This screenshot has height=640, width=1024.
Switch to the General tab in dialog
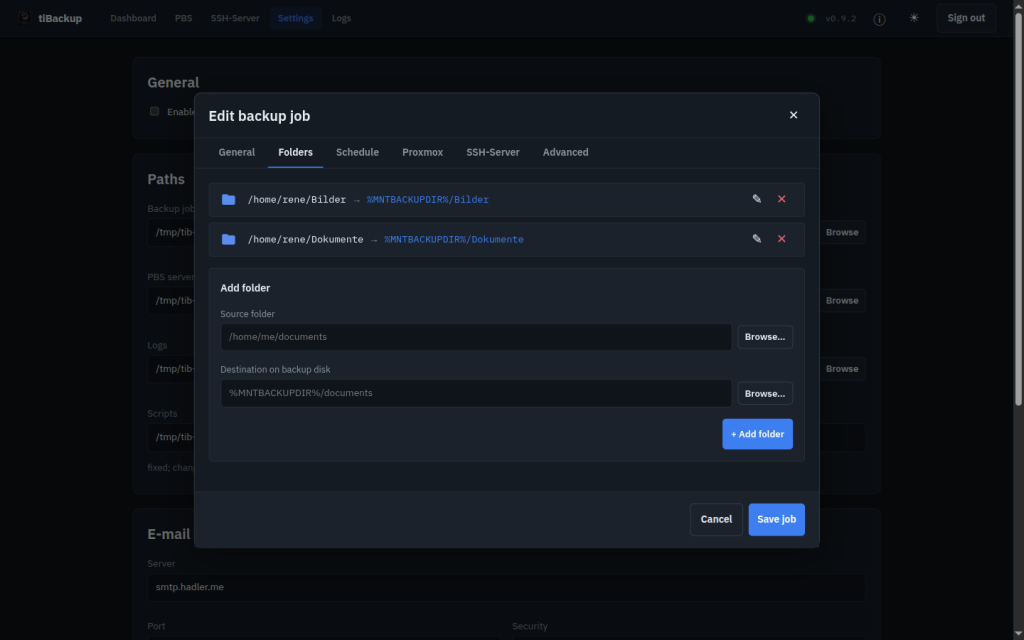pos(236,152)
